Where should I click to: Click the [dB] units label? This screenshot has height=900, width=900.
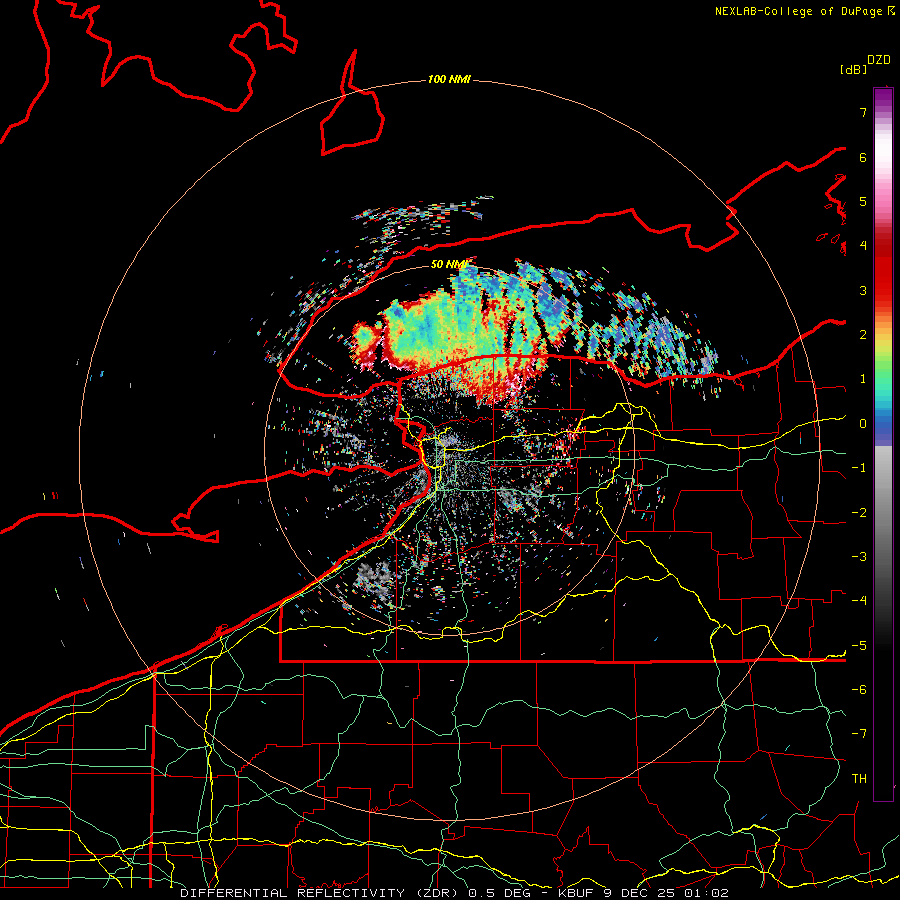coord(852,69)
